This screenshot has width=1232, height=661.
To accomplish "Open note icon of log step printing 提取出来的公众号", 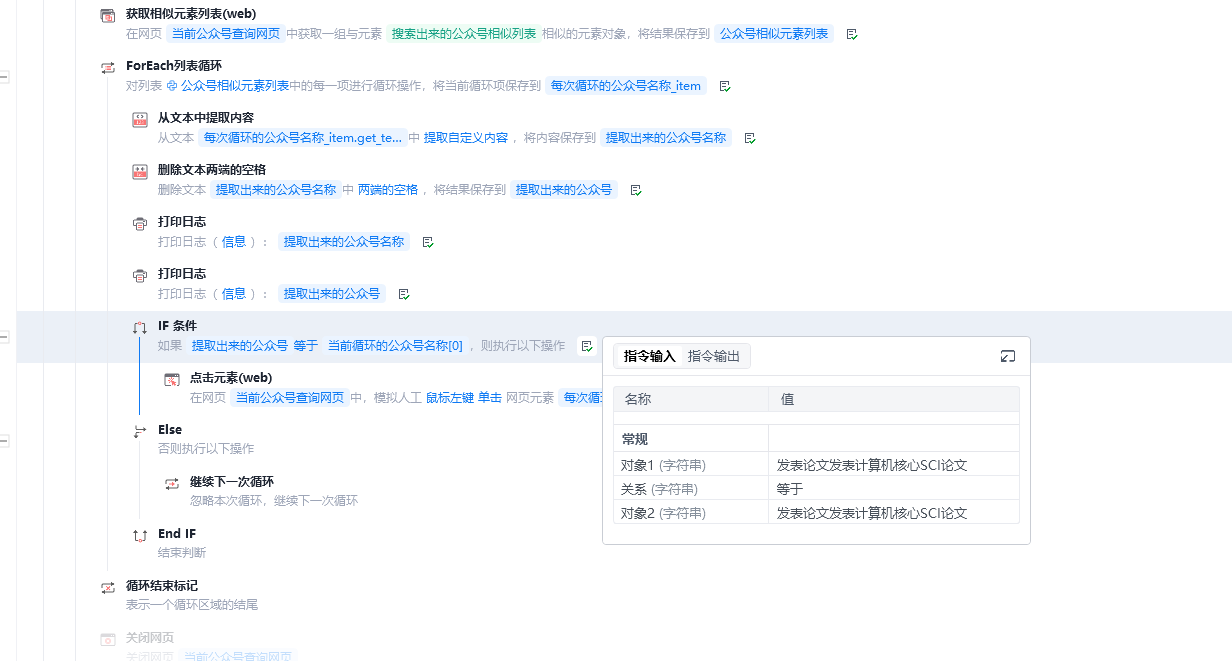I will (x=404, y=294).
